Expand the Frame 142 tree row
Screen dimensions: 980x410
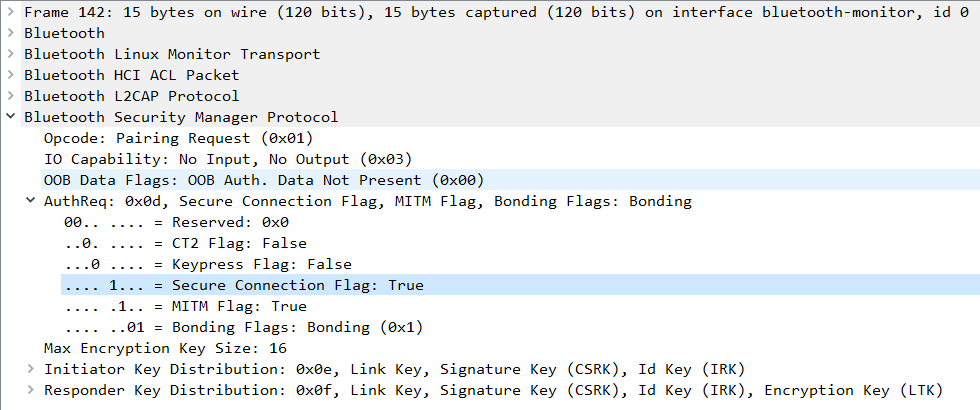point(11,12)
